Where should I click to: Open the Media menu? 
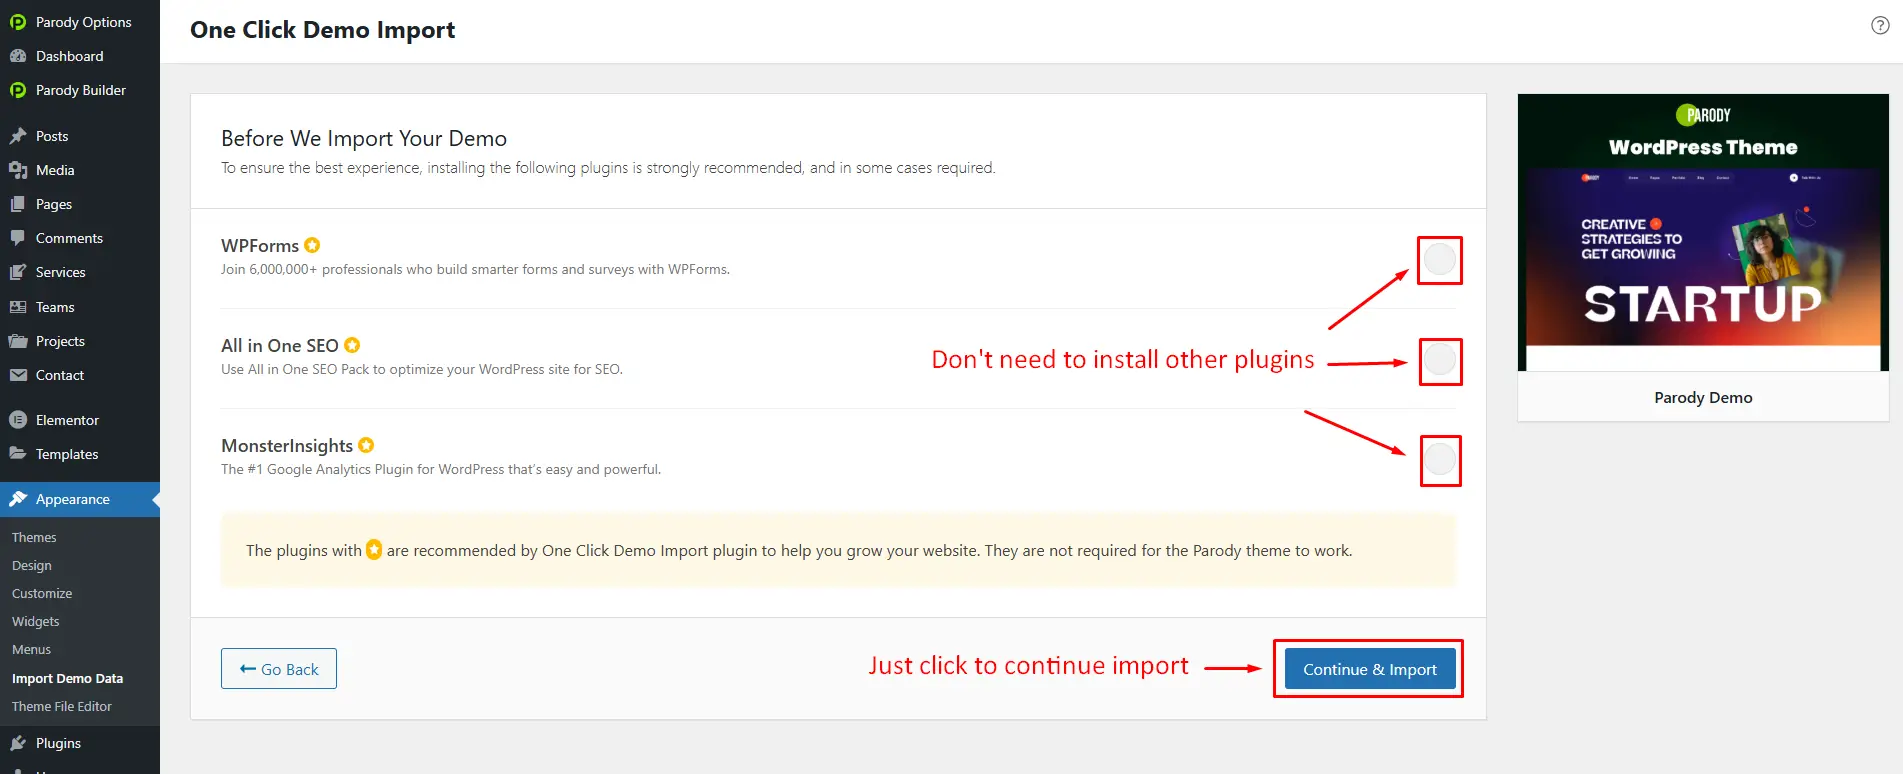80,170
